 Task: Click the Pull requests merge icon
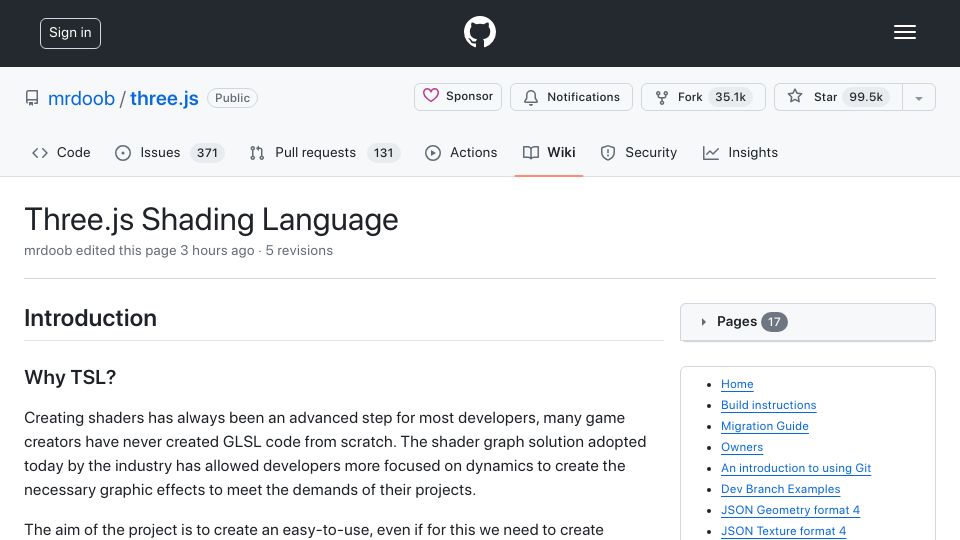coord(257,153)
